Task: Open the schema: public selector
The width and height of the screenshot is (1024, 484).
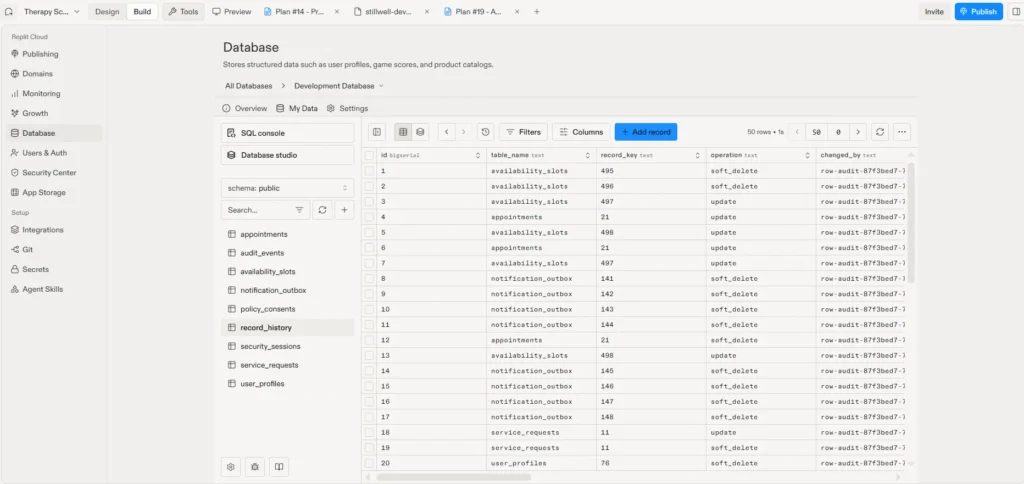Action: point(287,188)
